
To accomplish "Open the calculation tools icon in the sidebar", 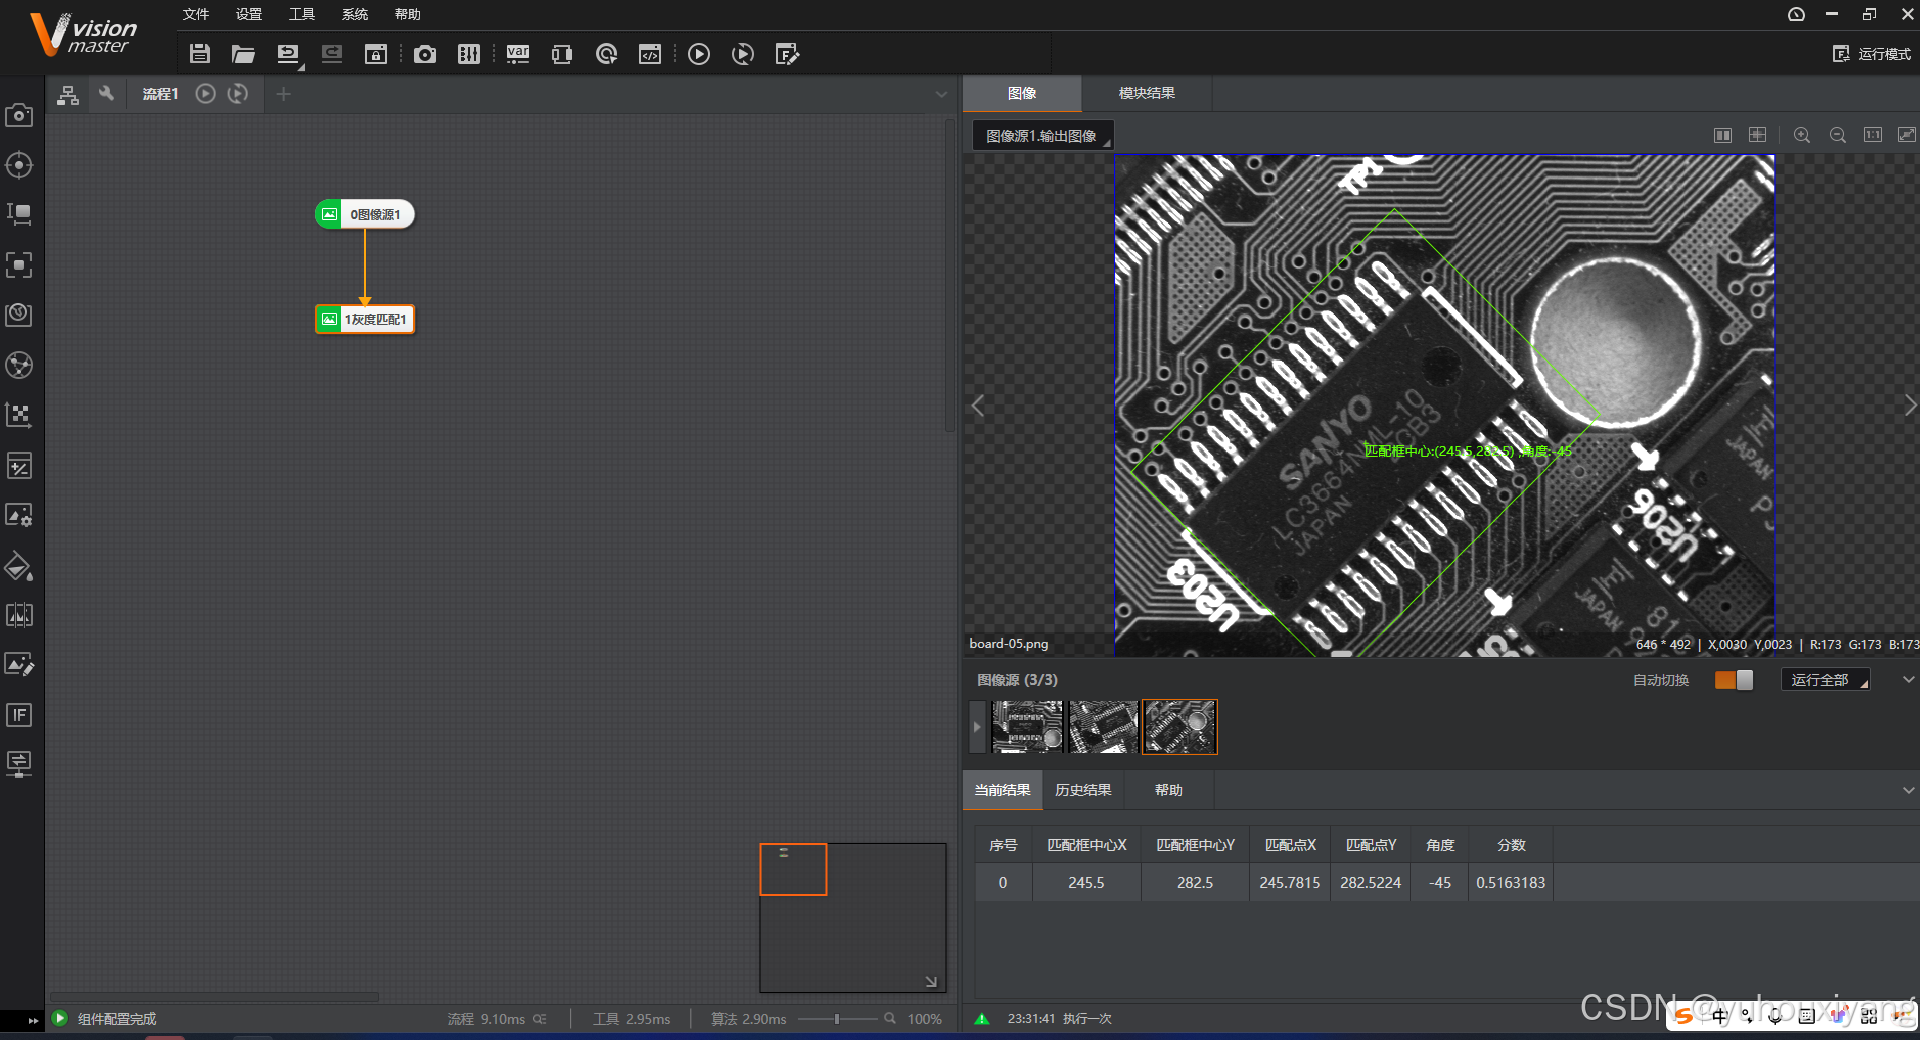I will pos(19,465).
